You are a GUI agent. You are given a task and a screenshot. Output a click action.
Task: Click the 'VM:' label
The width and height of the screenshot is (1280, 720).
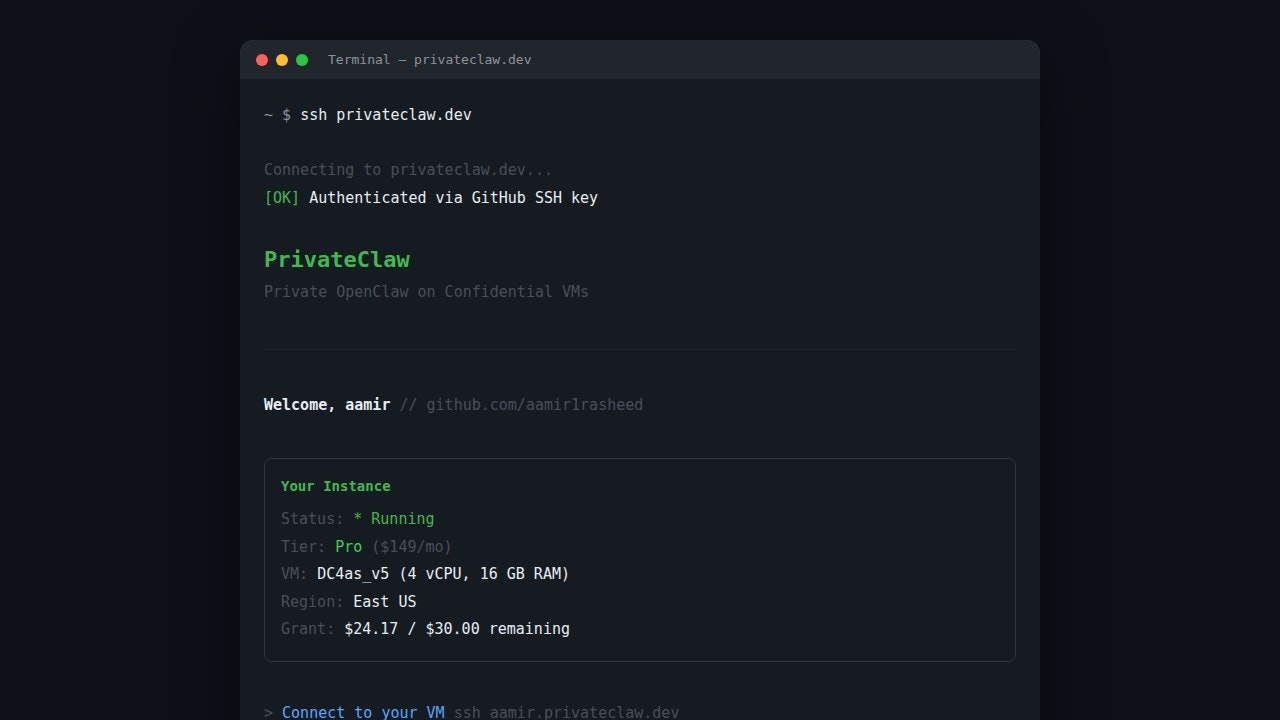295,574
